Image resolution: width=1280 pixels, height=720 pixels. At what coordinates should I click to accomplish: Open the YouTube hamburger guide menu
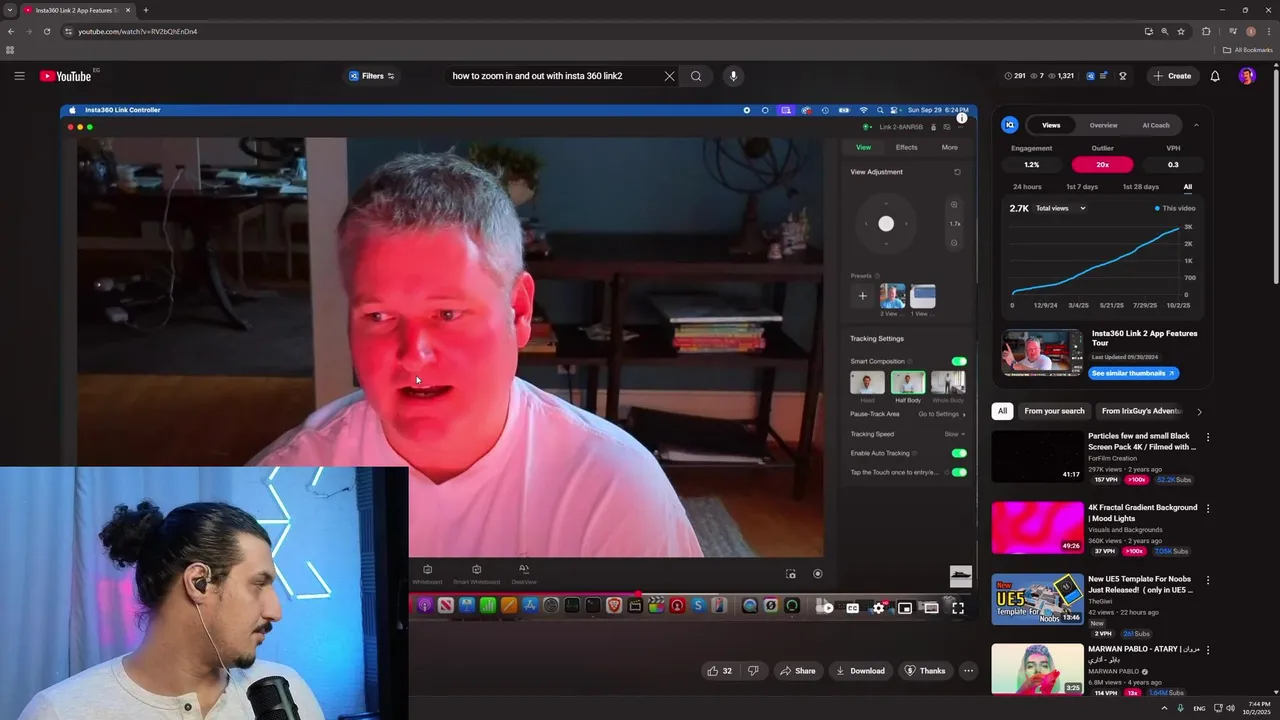pyautogui.click(x=19, y=76)
